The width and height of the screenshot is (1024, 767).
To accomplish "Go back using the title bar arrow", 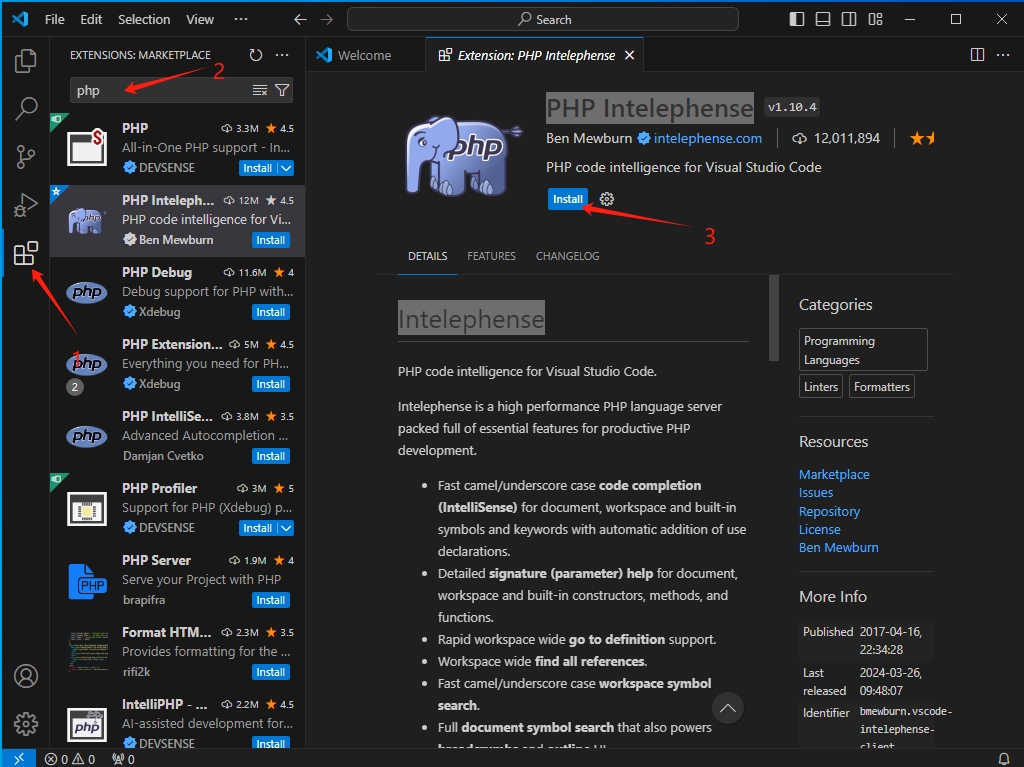I will tap(300, 20).
